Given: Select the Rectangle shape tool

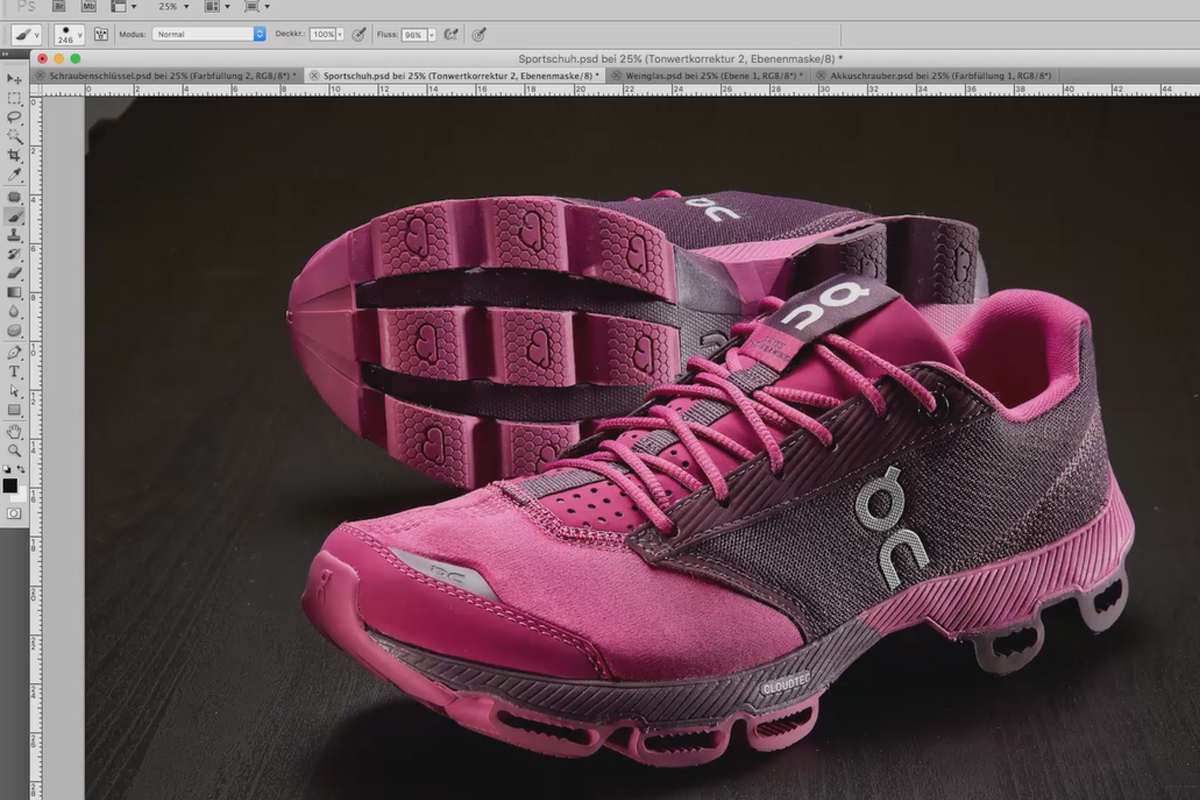Looking at the screenshot, I should [14, 410].
